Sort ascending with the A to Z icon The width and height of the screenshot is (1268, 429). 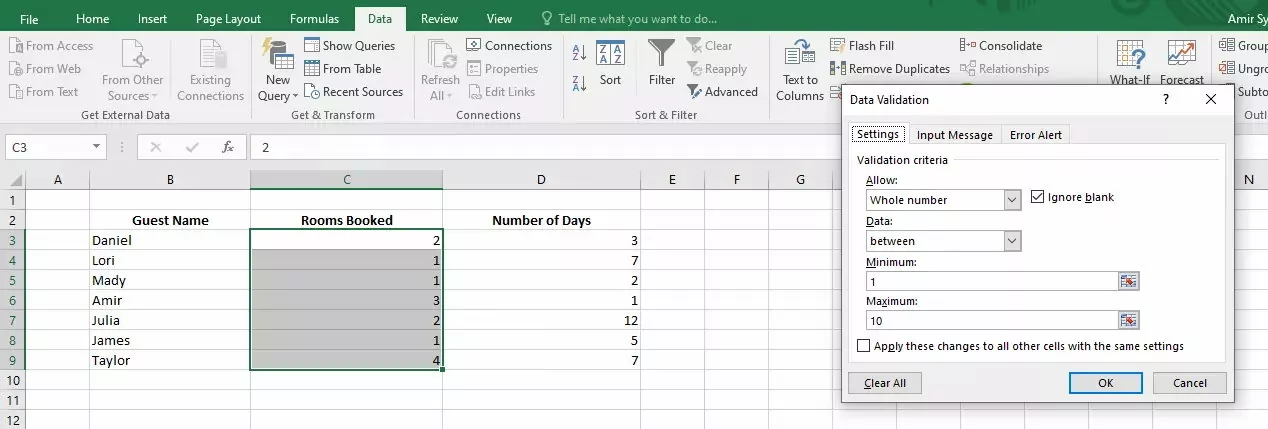coord(579,53)
